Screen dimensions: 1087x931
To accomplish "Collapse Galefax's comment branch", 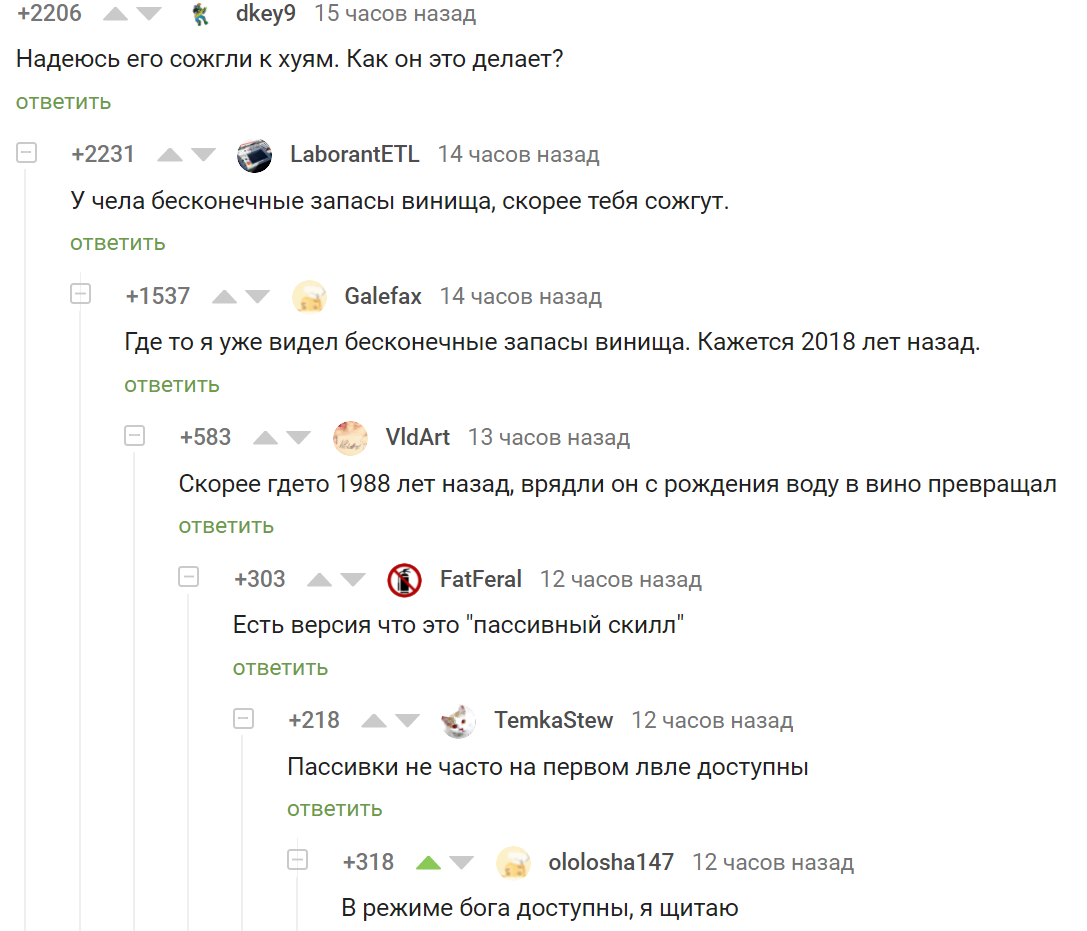I will (80, 294).
